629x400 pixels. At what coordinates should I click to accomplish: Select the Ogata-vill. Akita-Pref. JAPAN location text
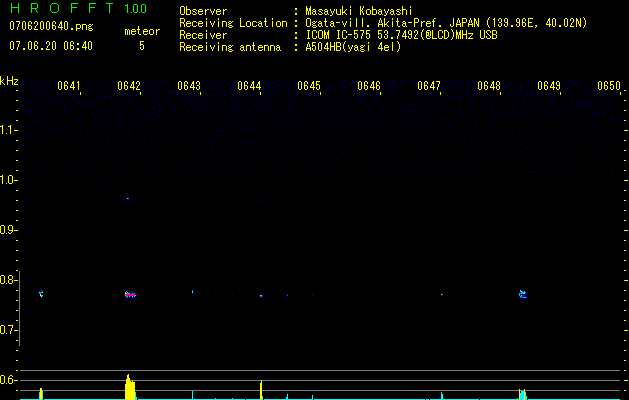(446, 23)
